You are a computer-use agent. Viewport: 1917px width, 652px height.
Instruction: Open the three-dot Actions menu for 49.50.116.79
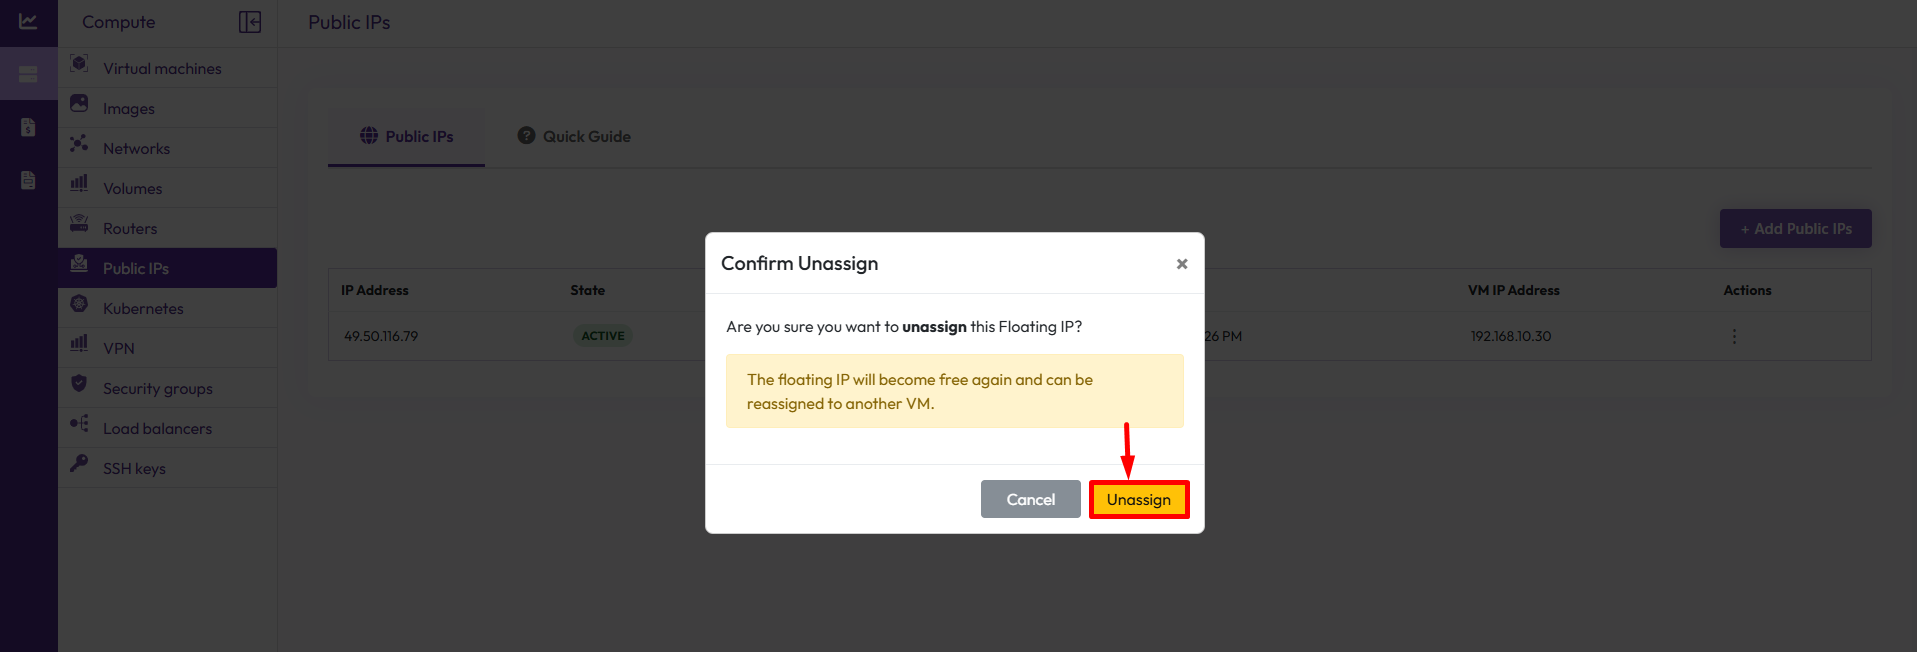pyautogui.click(x=1734, y=336)
